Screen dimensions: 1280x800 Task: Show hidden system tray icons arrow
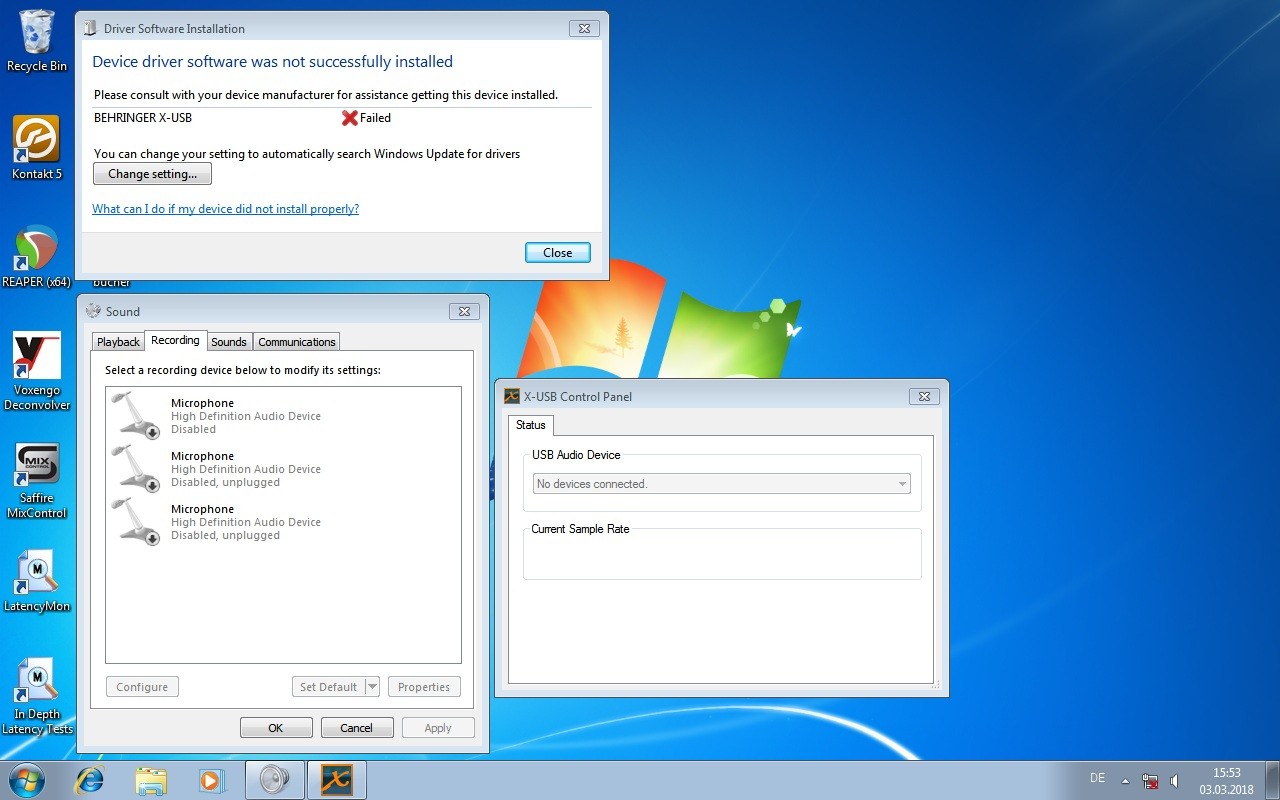(1125, 780)
